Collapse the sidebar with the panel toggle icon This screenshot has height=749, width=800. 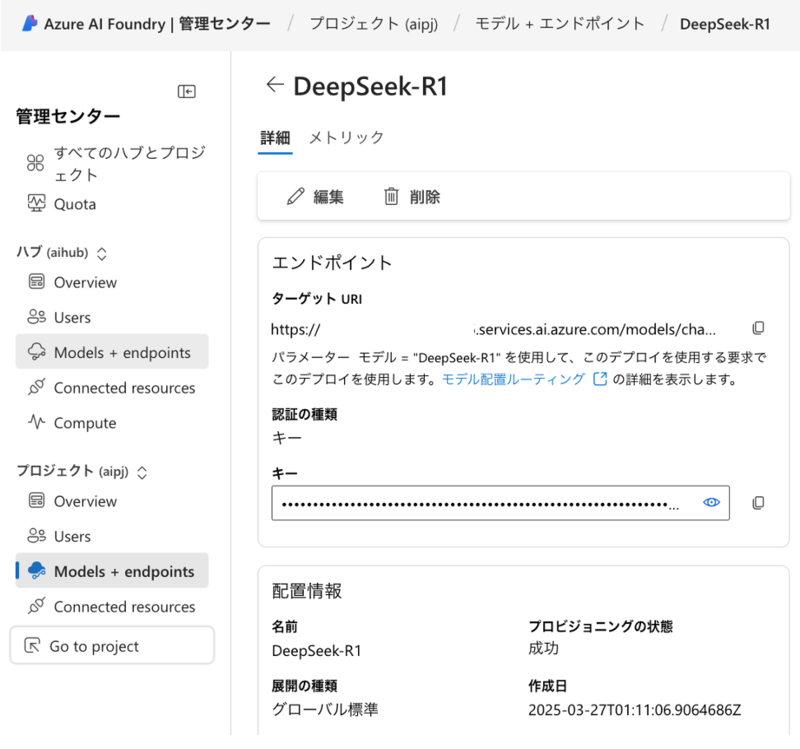tap(187, 91)
